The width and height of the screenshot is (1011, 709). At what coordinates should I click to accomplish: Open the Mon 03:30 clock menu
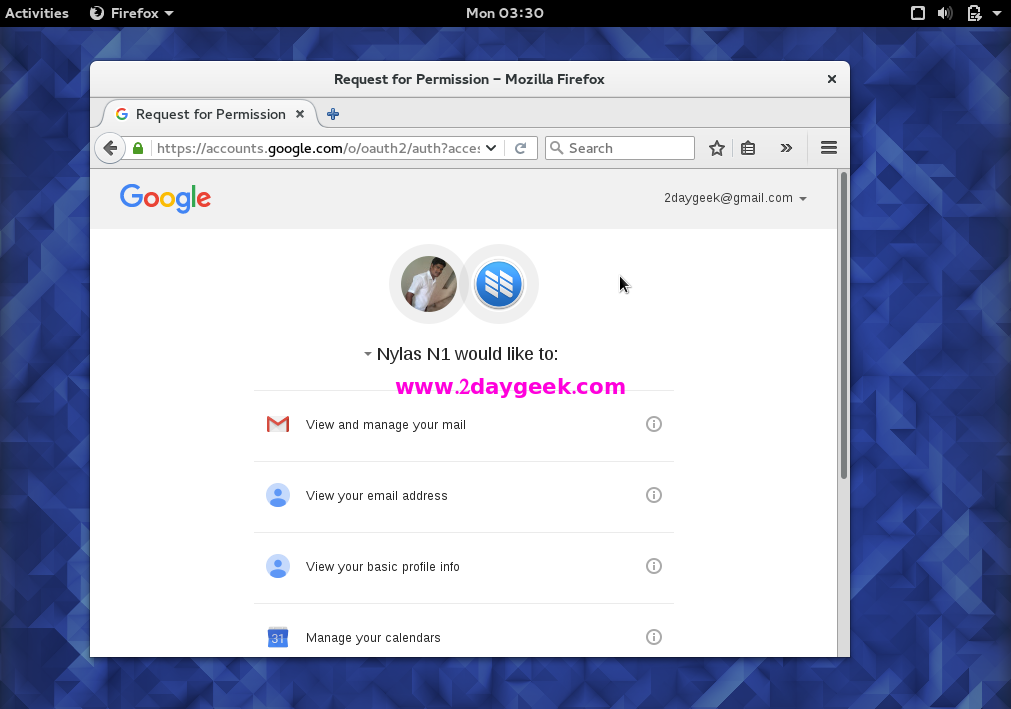click(x=505, y=13)
